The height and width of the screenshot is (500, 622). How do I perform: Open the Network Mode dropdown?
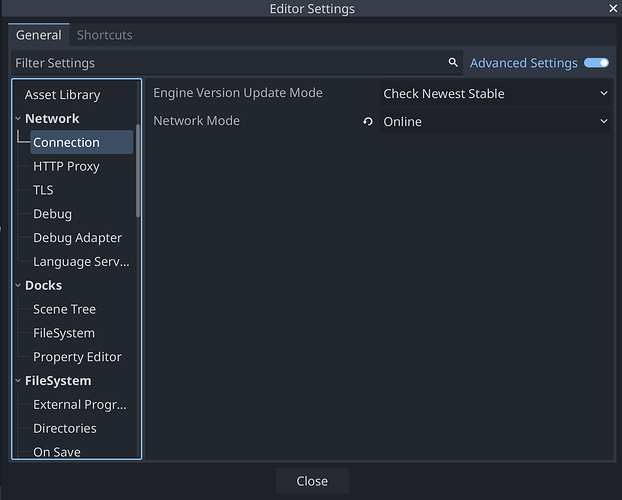click(x=495, y=121)
